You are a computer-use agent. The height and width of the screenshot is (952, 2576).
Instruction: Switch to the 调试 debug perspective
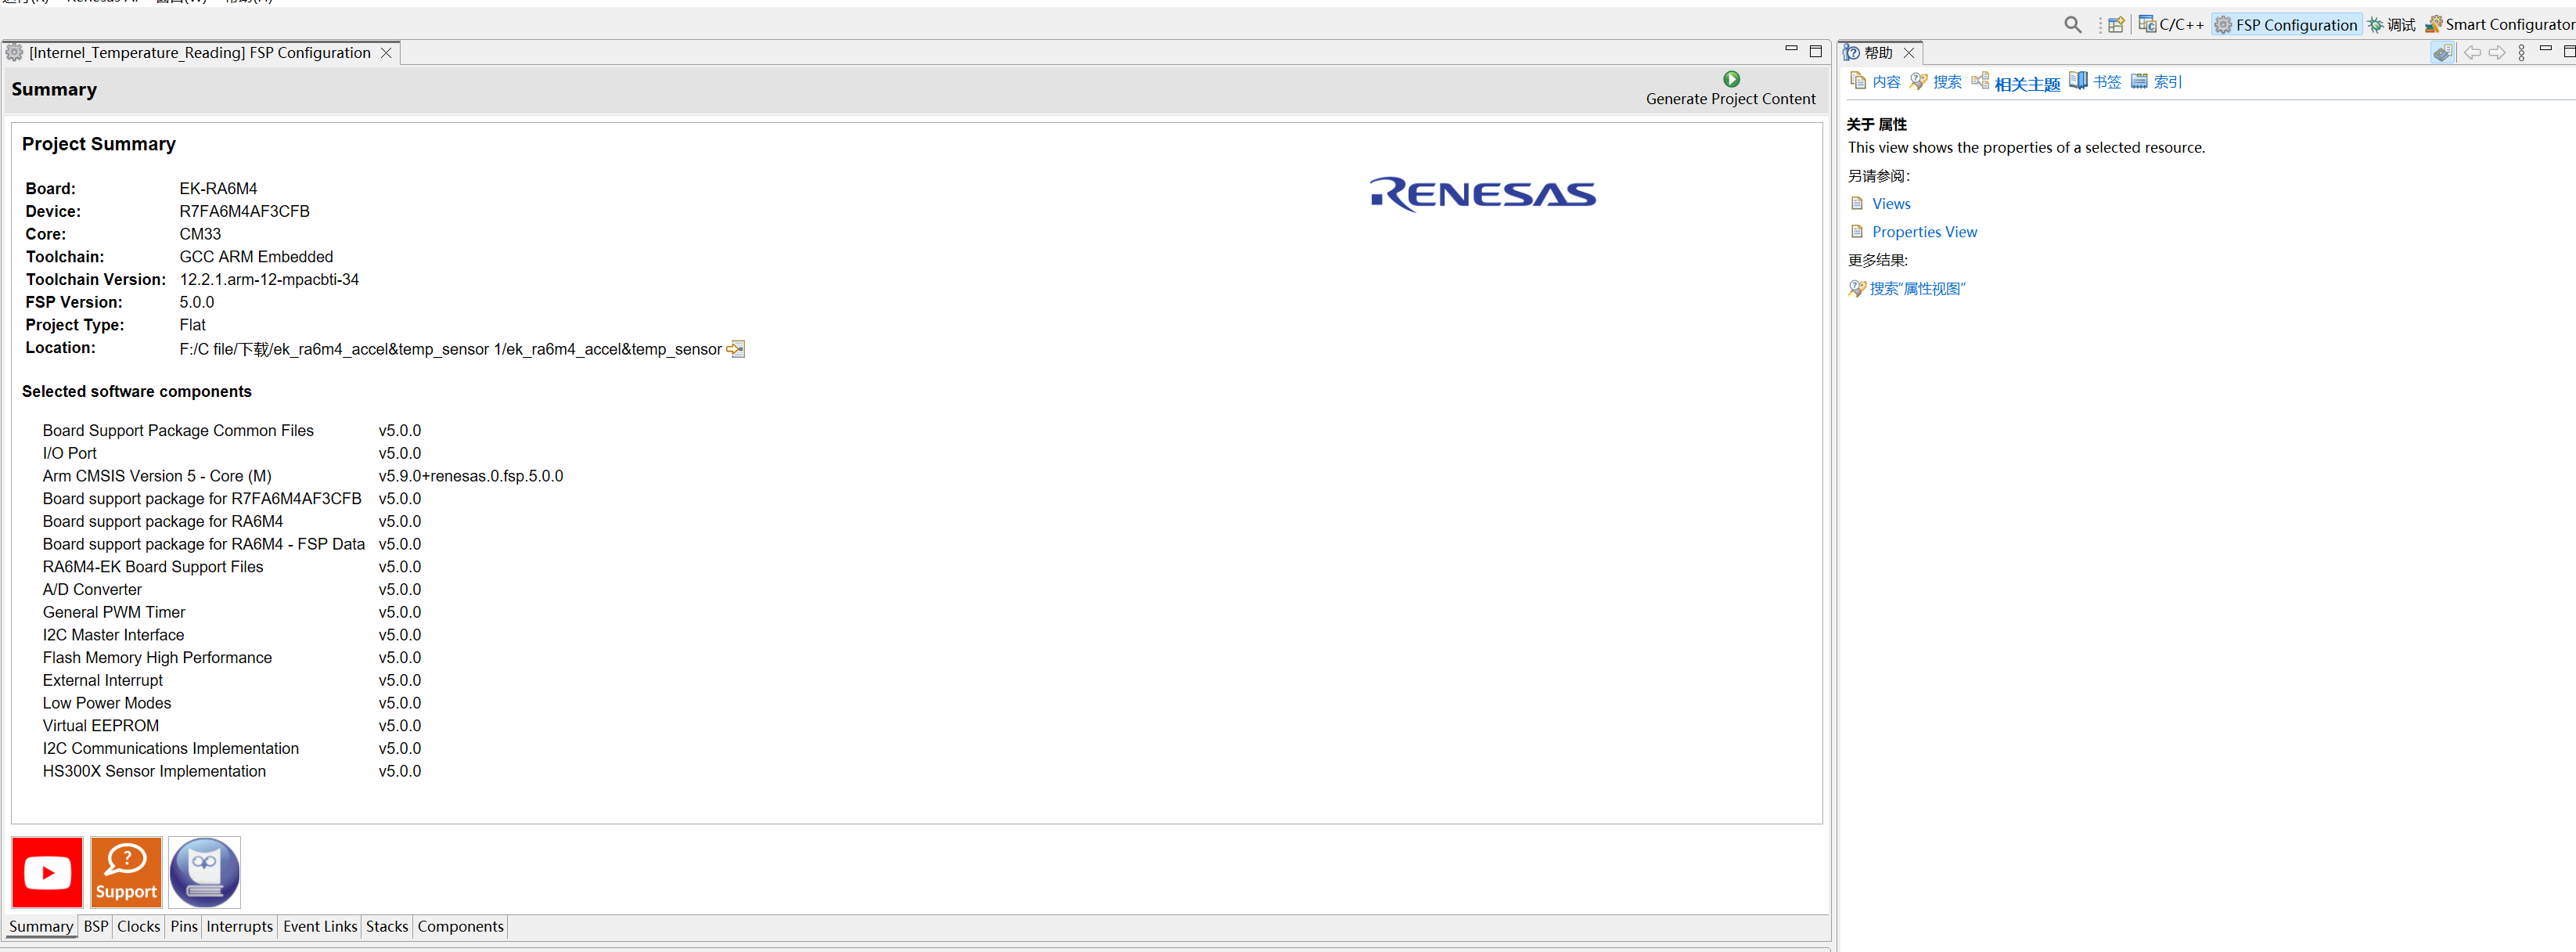point(2391,25)
